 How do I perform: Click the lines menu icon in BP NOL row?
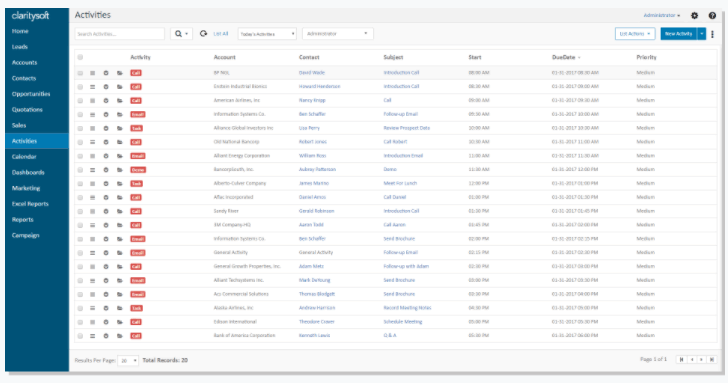click(92, 73)
